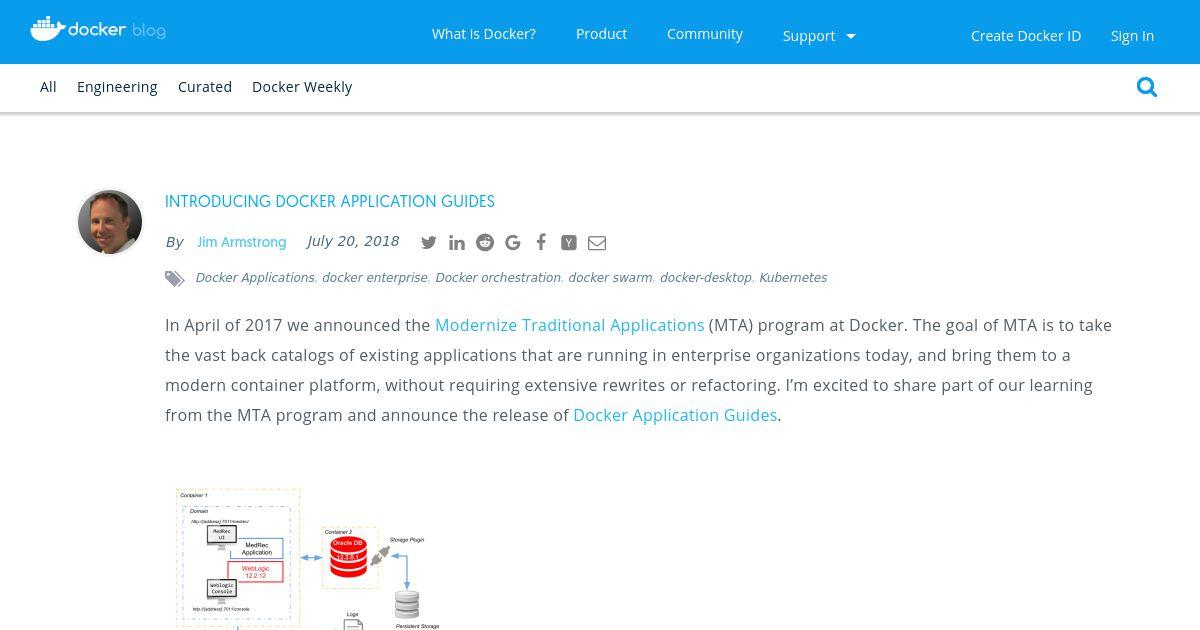The height and width of the screenshot is (630, 1200).
Task: Open the Community menu item
Action: [705, 34]
